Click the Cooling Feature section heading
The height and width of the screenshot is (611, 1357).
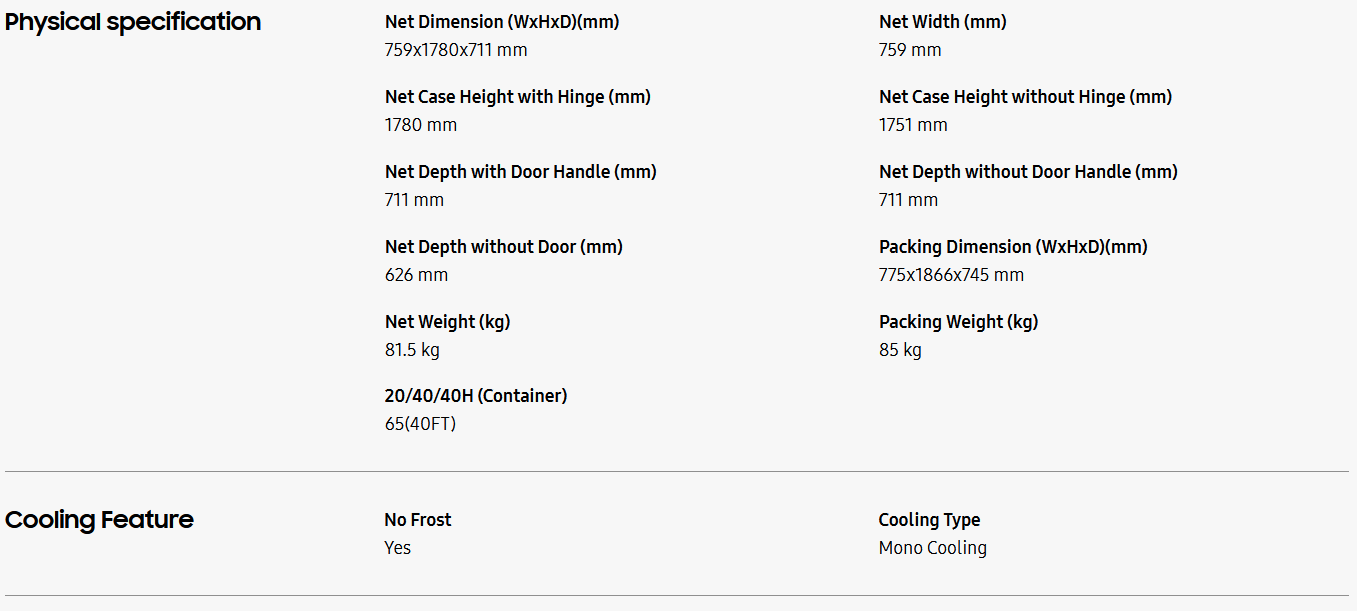99,520
